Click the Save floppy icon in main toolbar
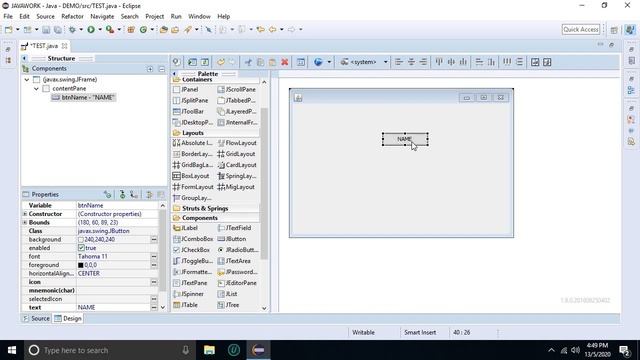Viewport: 640px width, 360px height. click(x=46, y=29)
